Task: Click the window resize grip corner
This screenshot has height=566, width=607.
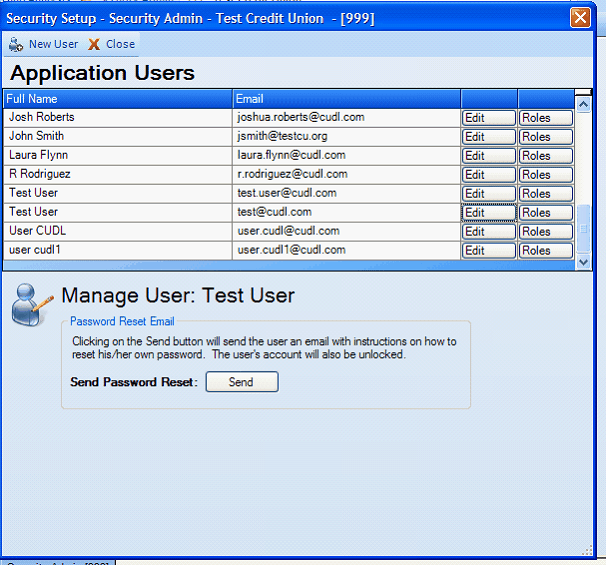Action: click(x=587, y=550)
